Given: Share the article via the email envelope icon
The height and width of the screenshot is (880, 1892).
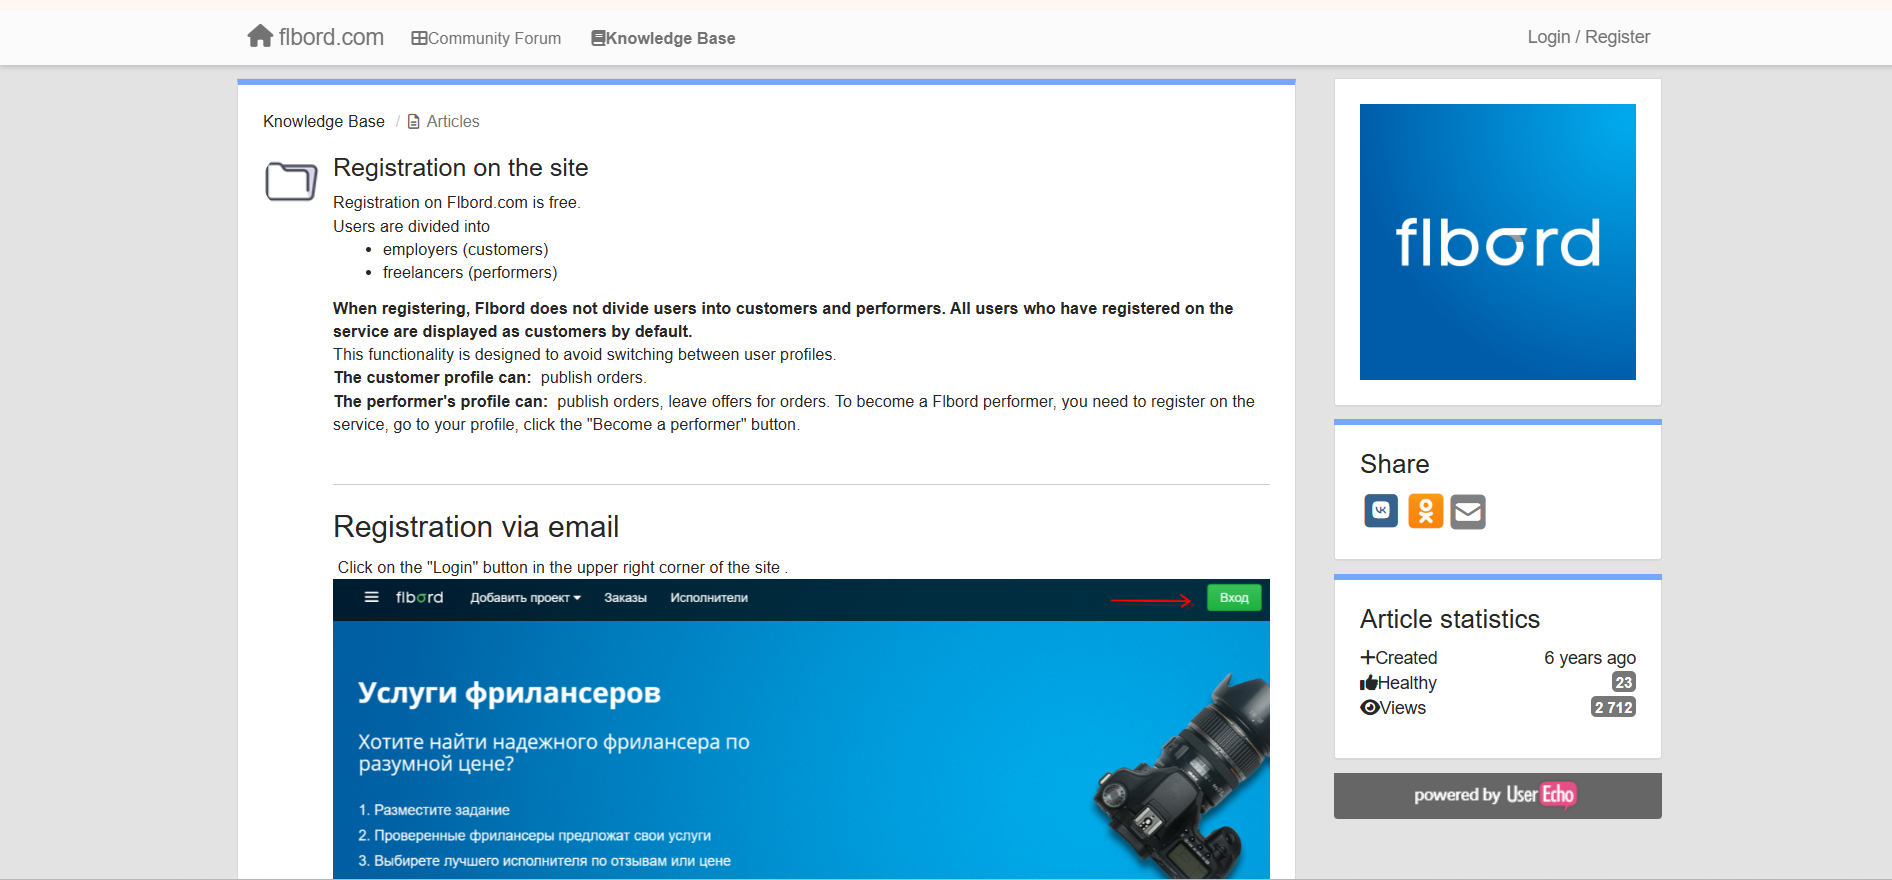Looking at the screenshot, I should [1468, 512].
